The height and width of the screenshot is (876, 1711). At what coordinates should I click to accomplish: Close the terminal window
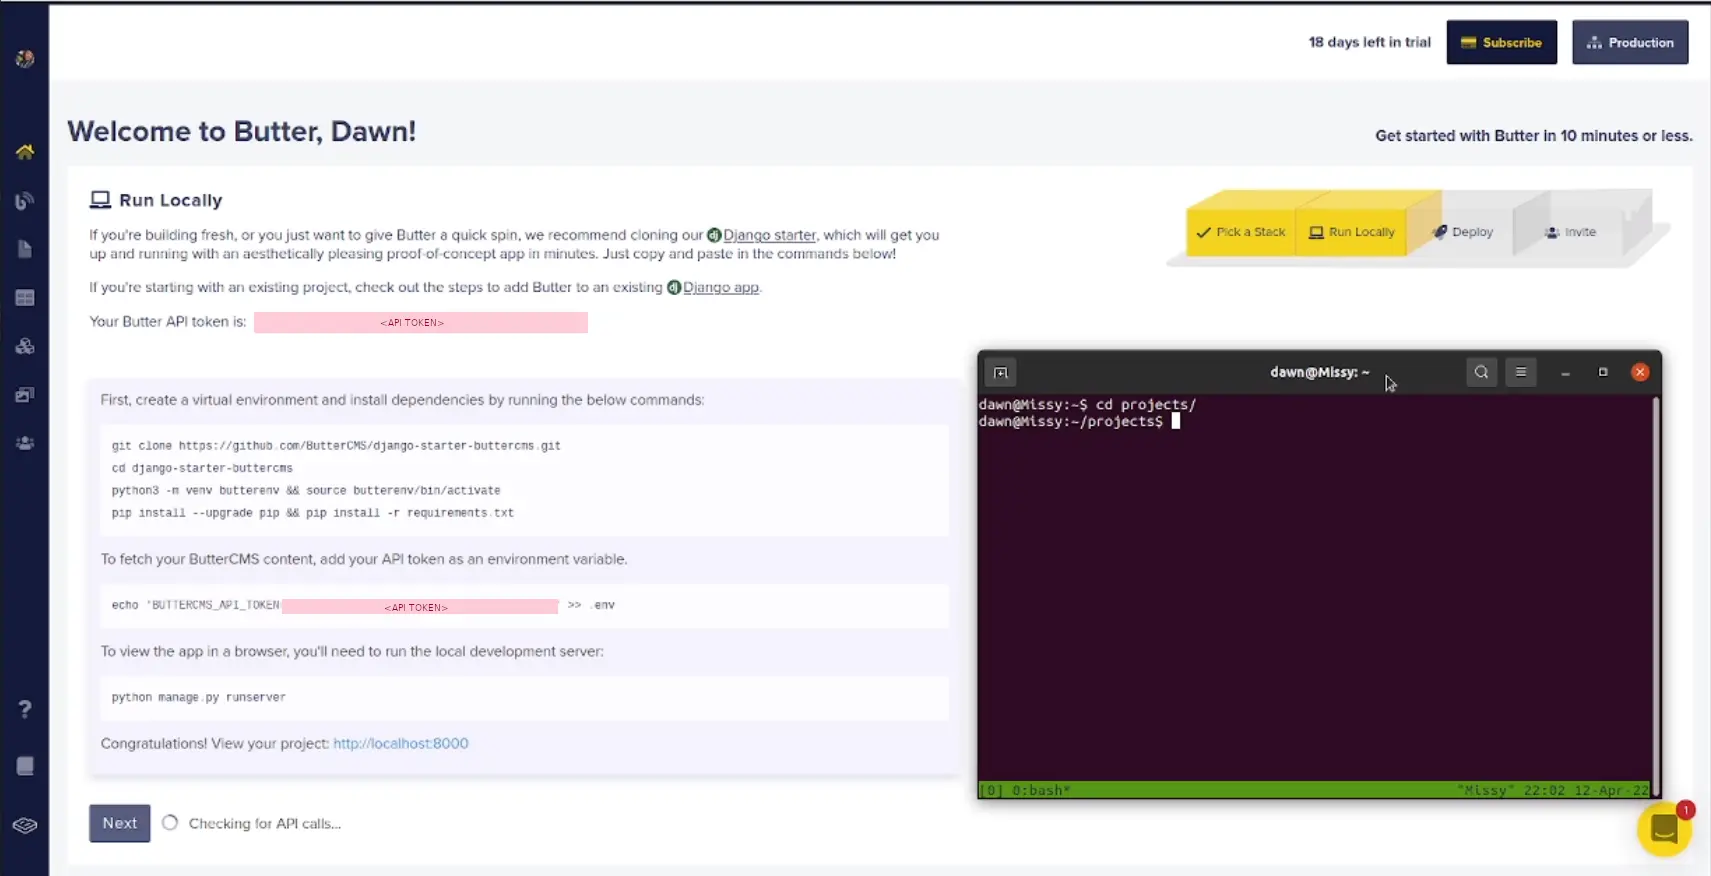tap(1640, 372)
